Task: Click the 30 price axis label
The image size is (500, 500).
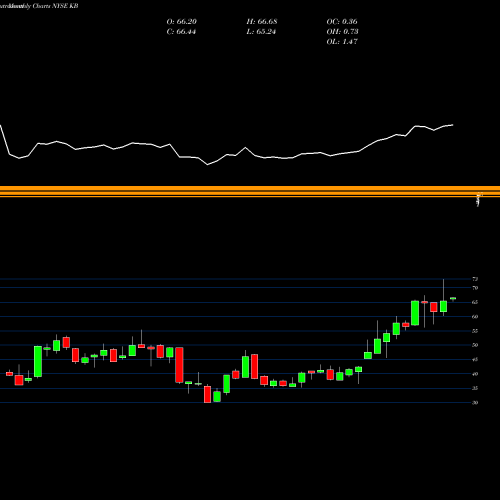Action: [475, 403]
